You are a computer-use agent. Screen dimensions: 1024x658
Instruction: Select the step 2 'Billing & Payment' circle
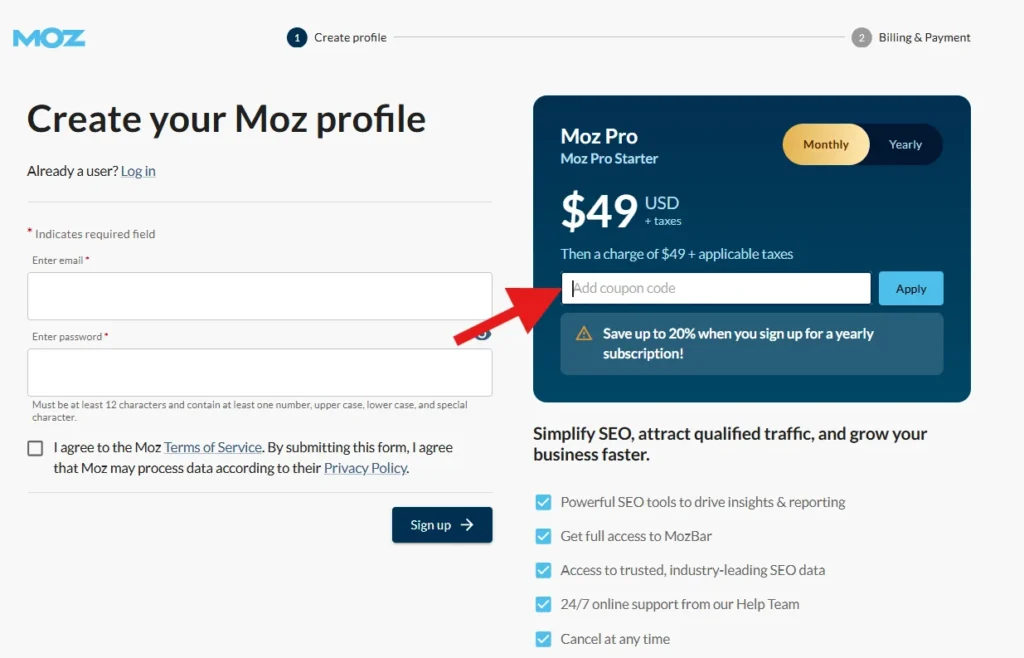[861, 37]
